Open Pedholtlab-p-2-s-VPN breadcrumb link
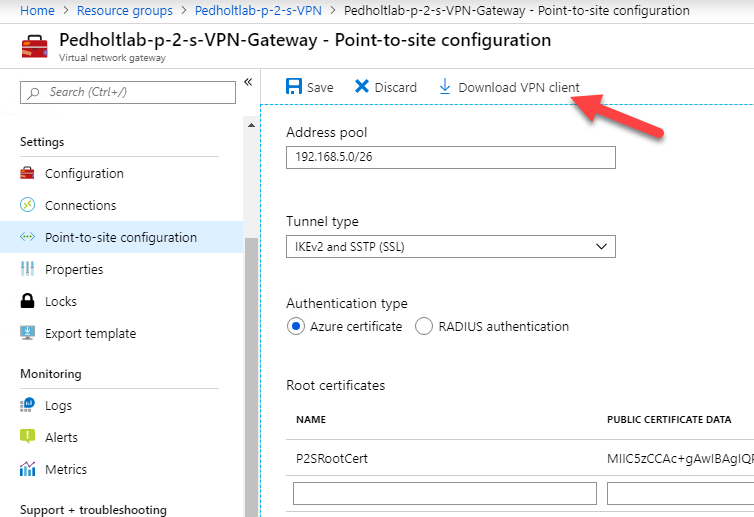 pos(258,11)
